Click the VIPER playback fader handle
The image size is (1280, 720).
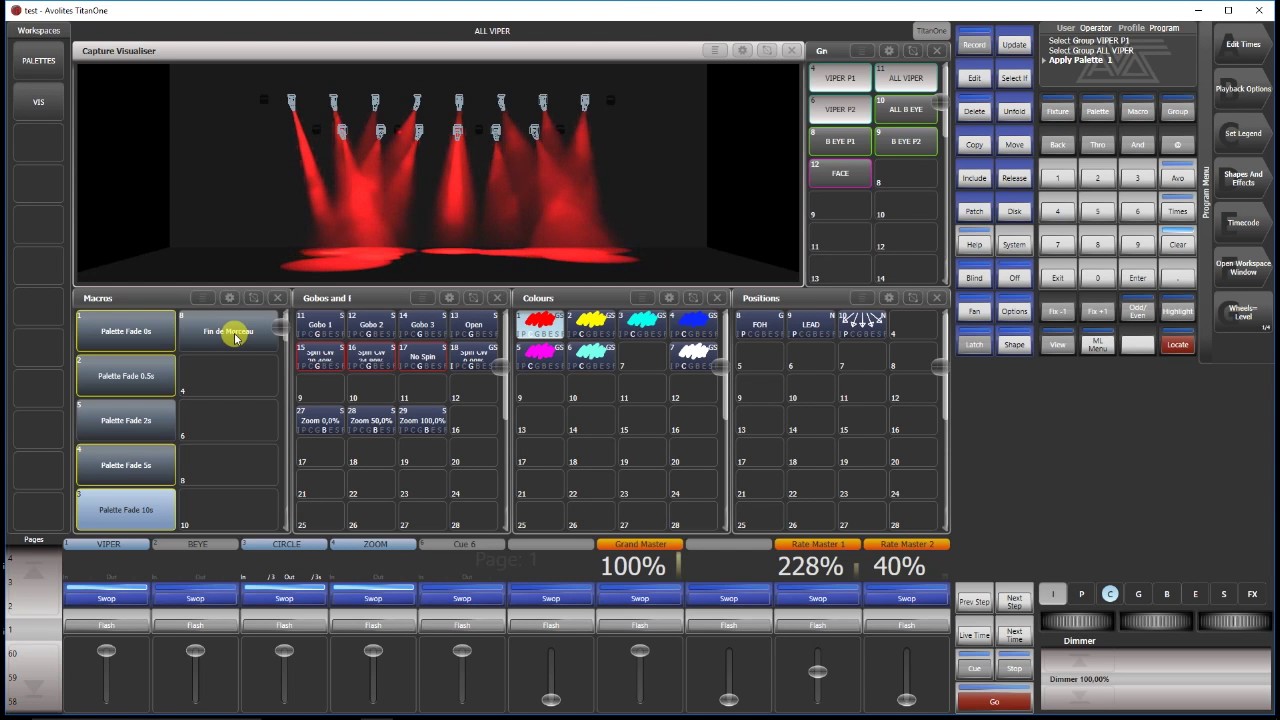coord(106,651)
